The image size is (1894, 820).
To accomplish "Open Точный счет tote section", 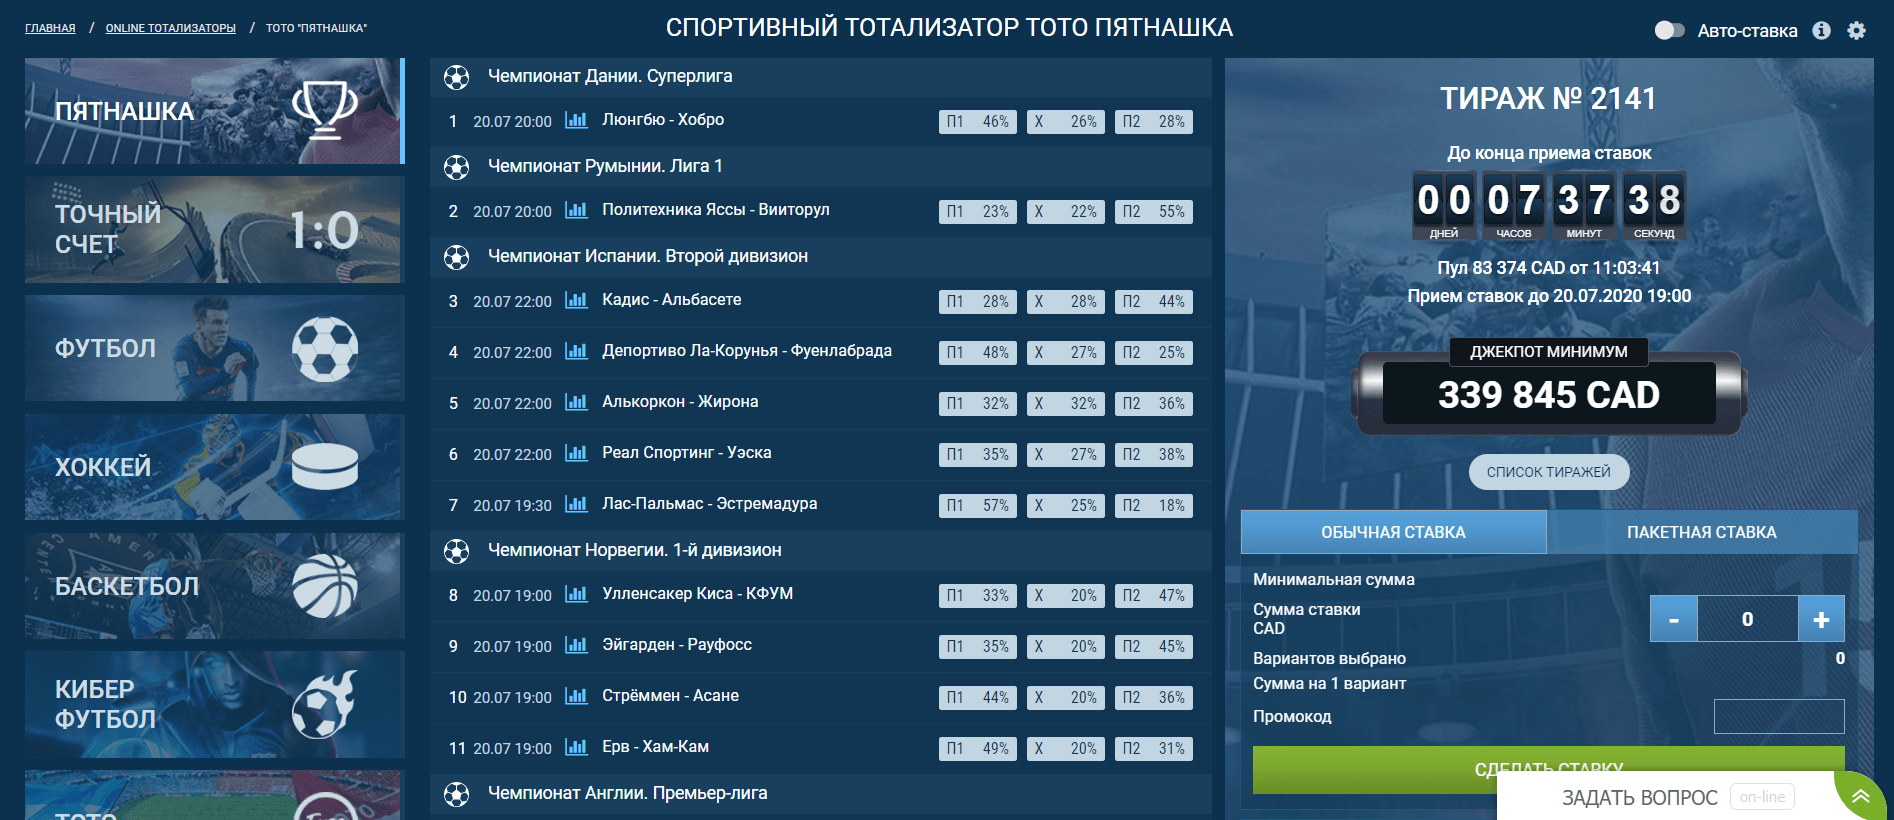I will click(215, 230).
